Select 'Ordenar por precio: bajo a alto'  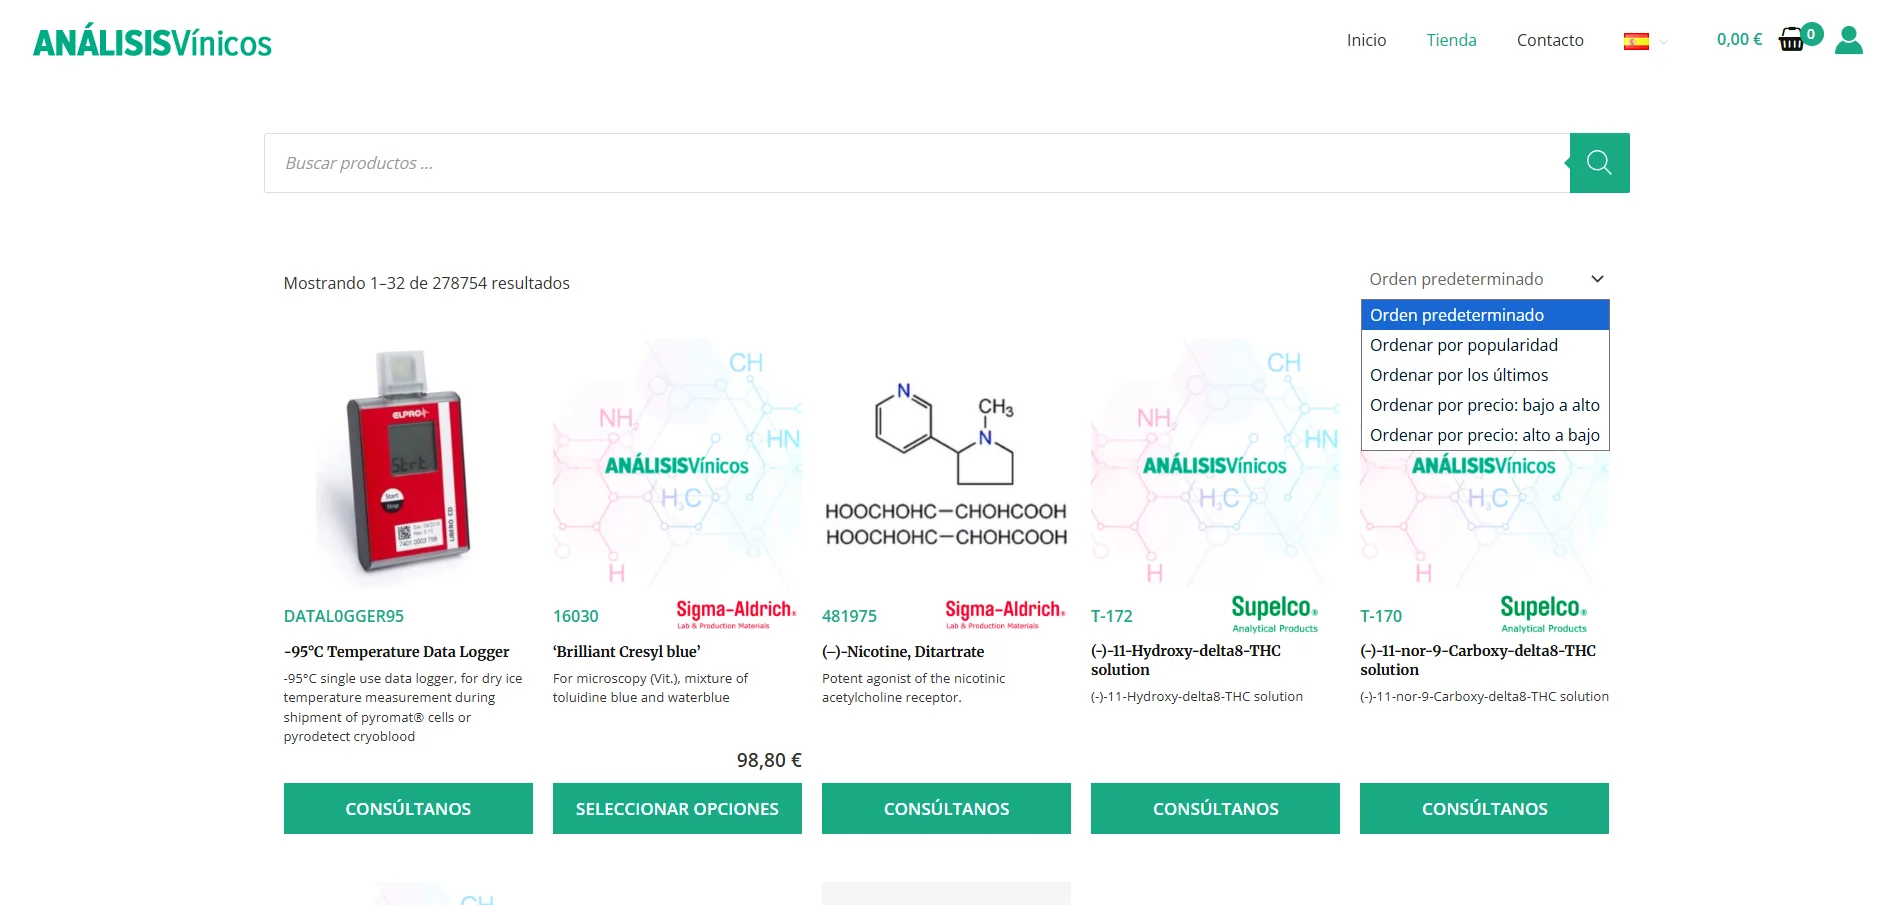coord(1485,405)
